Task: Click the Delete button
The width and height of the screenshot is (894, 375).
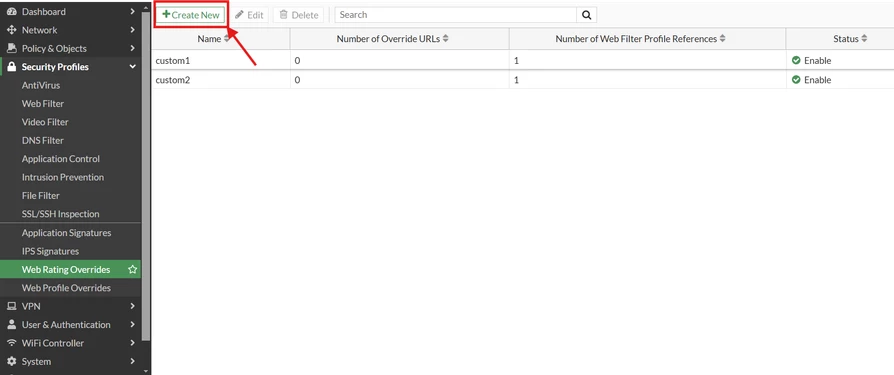Action: [x=298, y=15]
